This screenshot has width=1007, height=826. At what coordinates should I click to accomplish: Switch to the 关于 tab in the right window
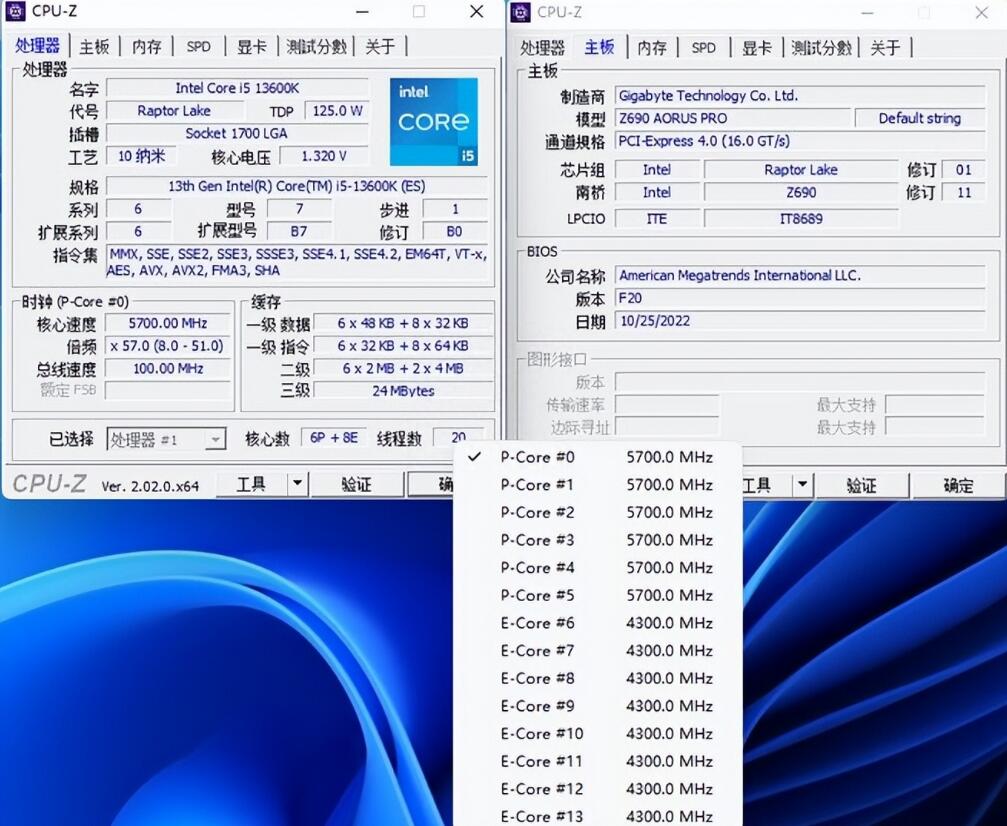click(886, 47)
